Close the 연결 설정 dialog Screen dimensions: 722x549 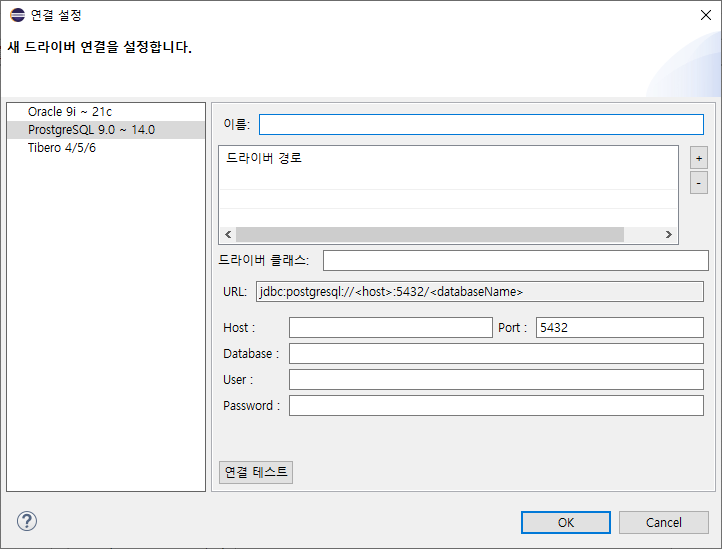(705, 15)
